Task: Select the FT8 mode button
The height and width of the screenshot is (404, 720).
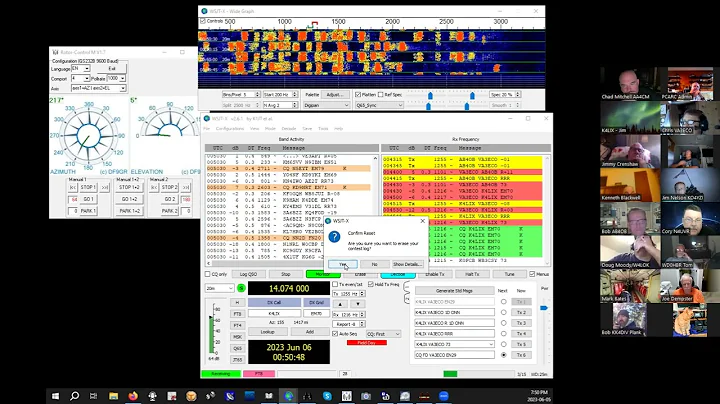Action: [237, 314]
